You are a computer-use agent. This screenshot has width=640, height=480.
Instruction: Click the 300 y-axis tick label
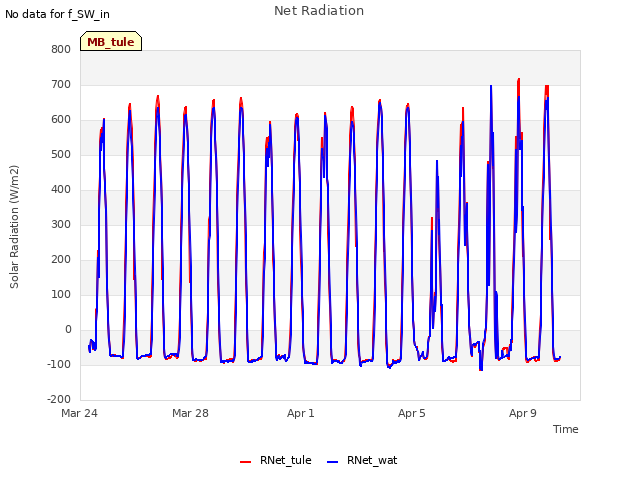tap(61, 224)
